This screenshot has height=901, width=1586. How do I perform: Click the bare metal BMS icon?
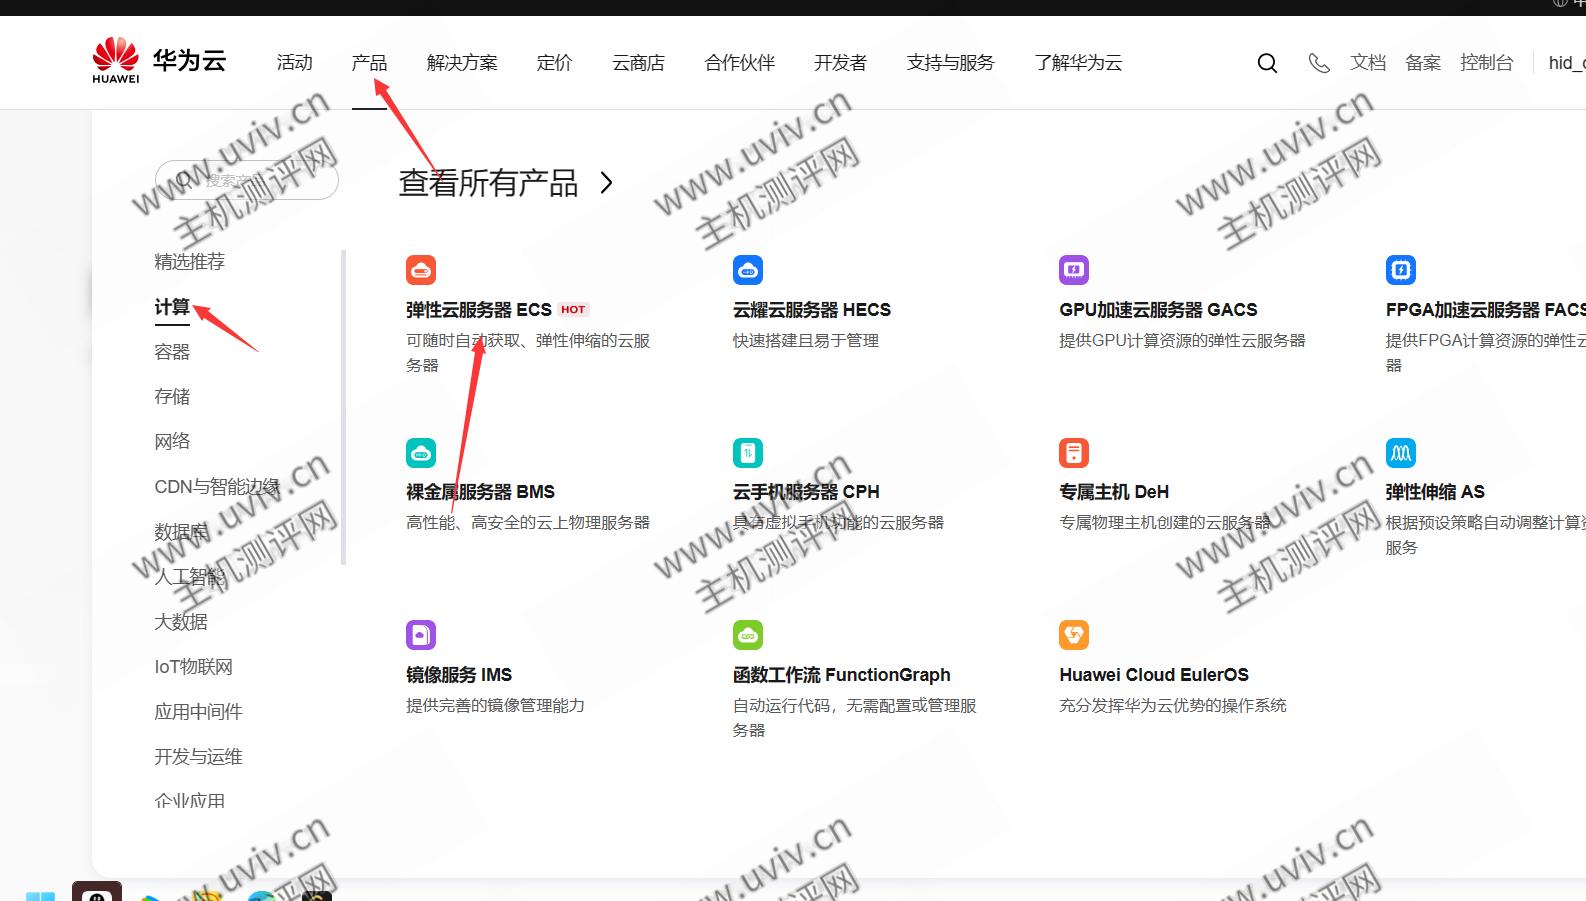point(421,453)
